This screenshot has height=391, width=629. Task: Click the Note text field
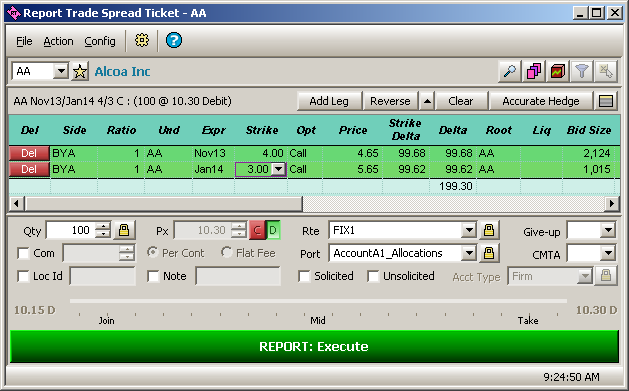pos(238,276)
